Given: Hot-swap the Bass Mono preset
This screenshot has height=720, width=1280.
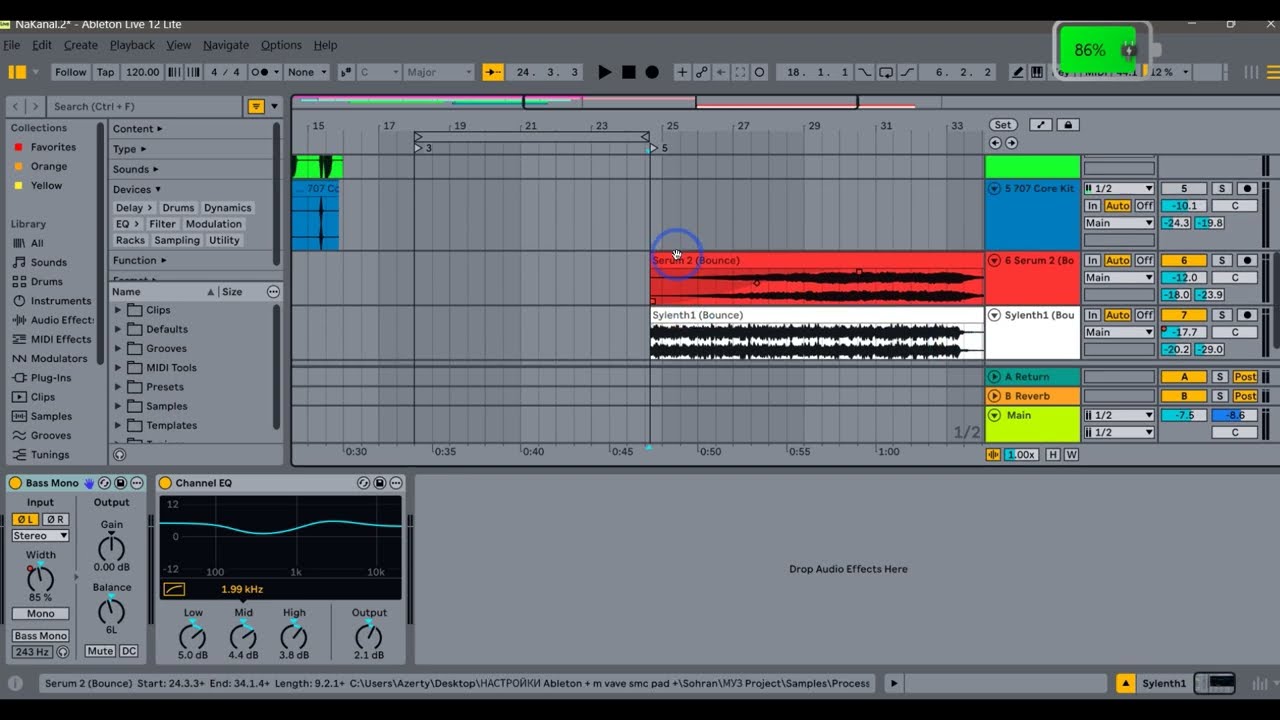Looking at the screenshot, I should pos(104,483).
